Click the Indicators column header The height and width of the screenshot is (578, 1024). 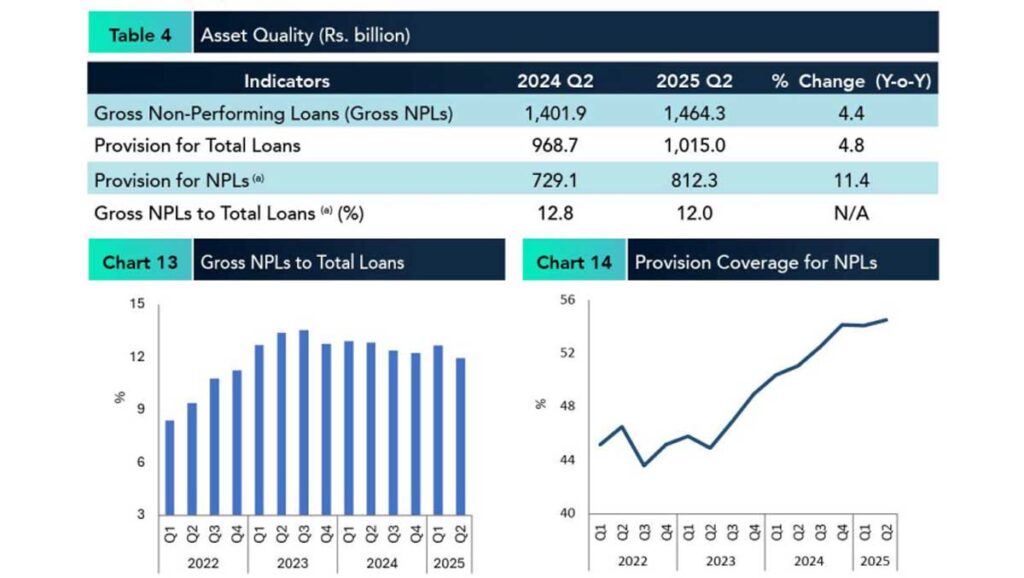[x=286, y=81]
